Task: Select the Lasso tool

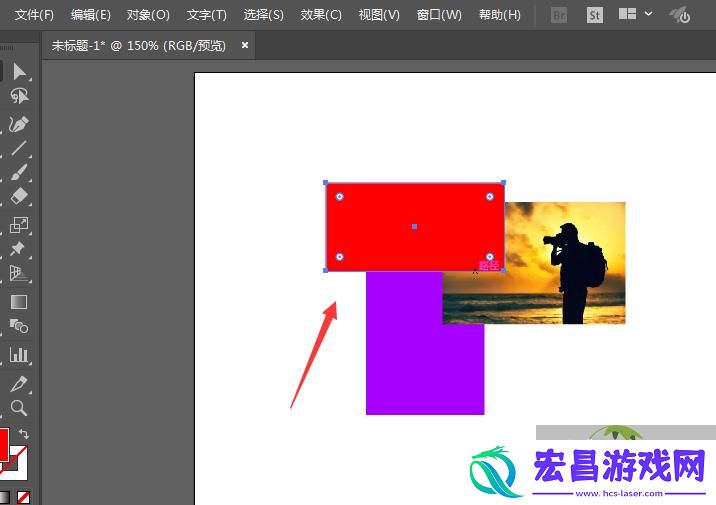Action: (19, 96)
